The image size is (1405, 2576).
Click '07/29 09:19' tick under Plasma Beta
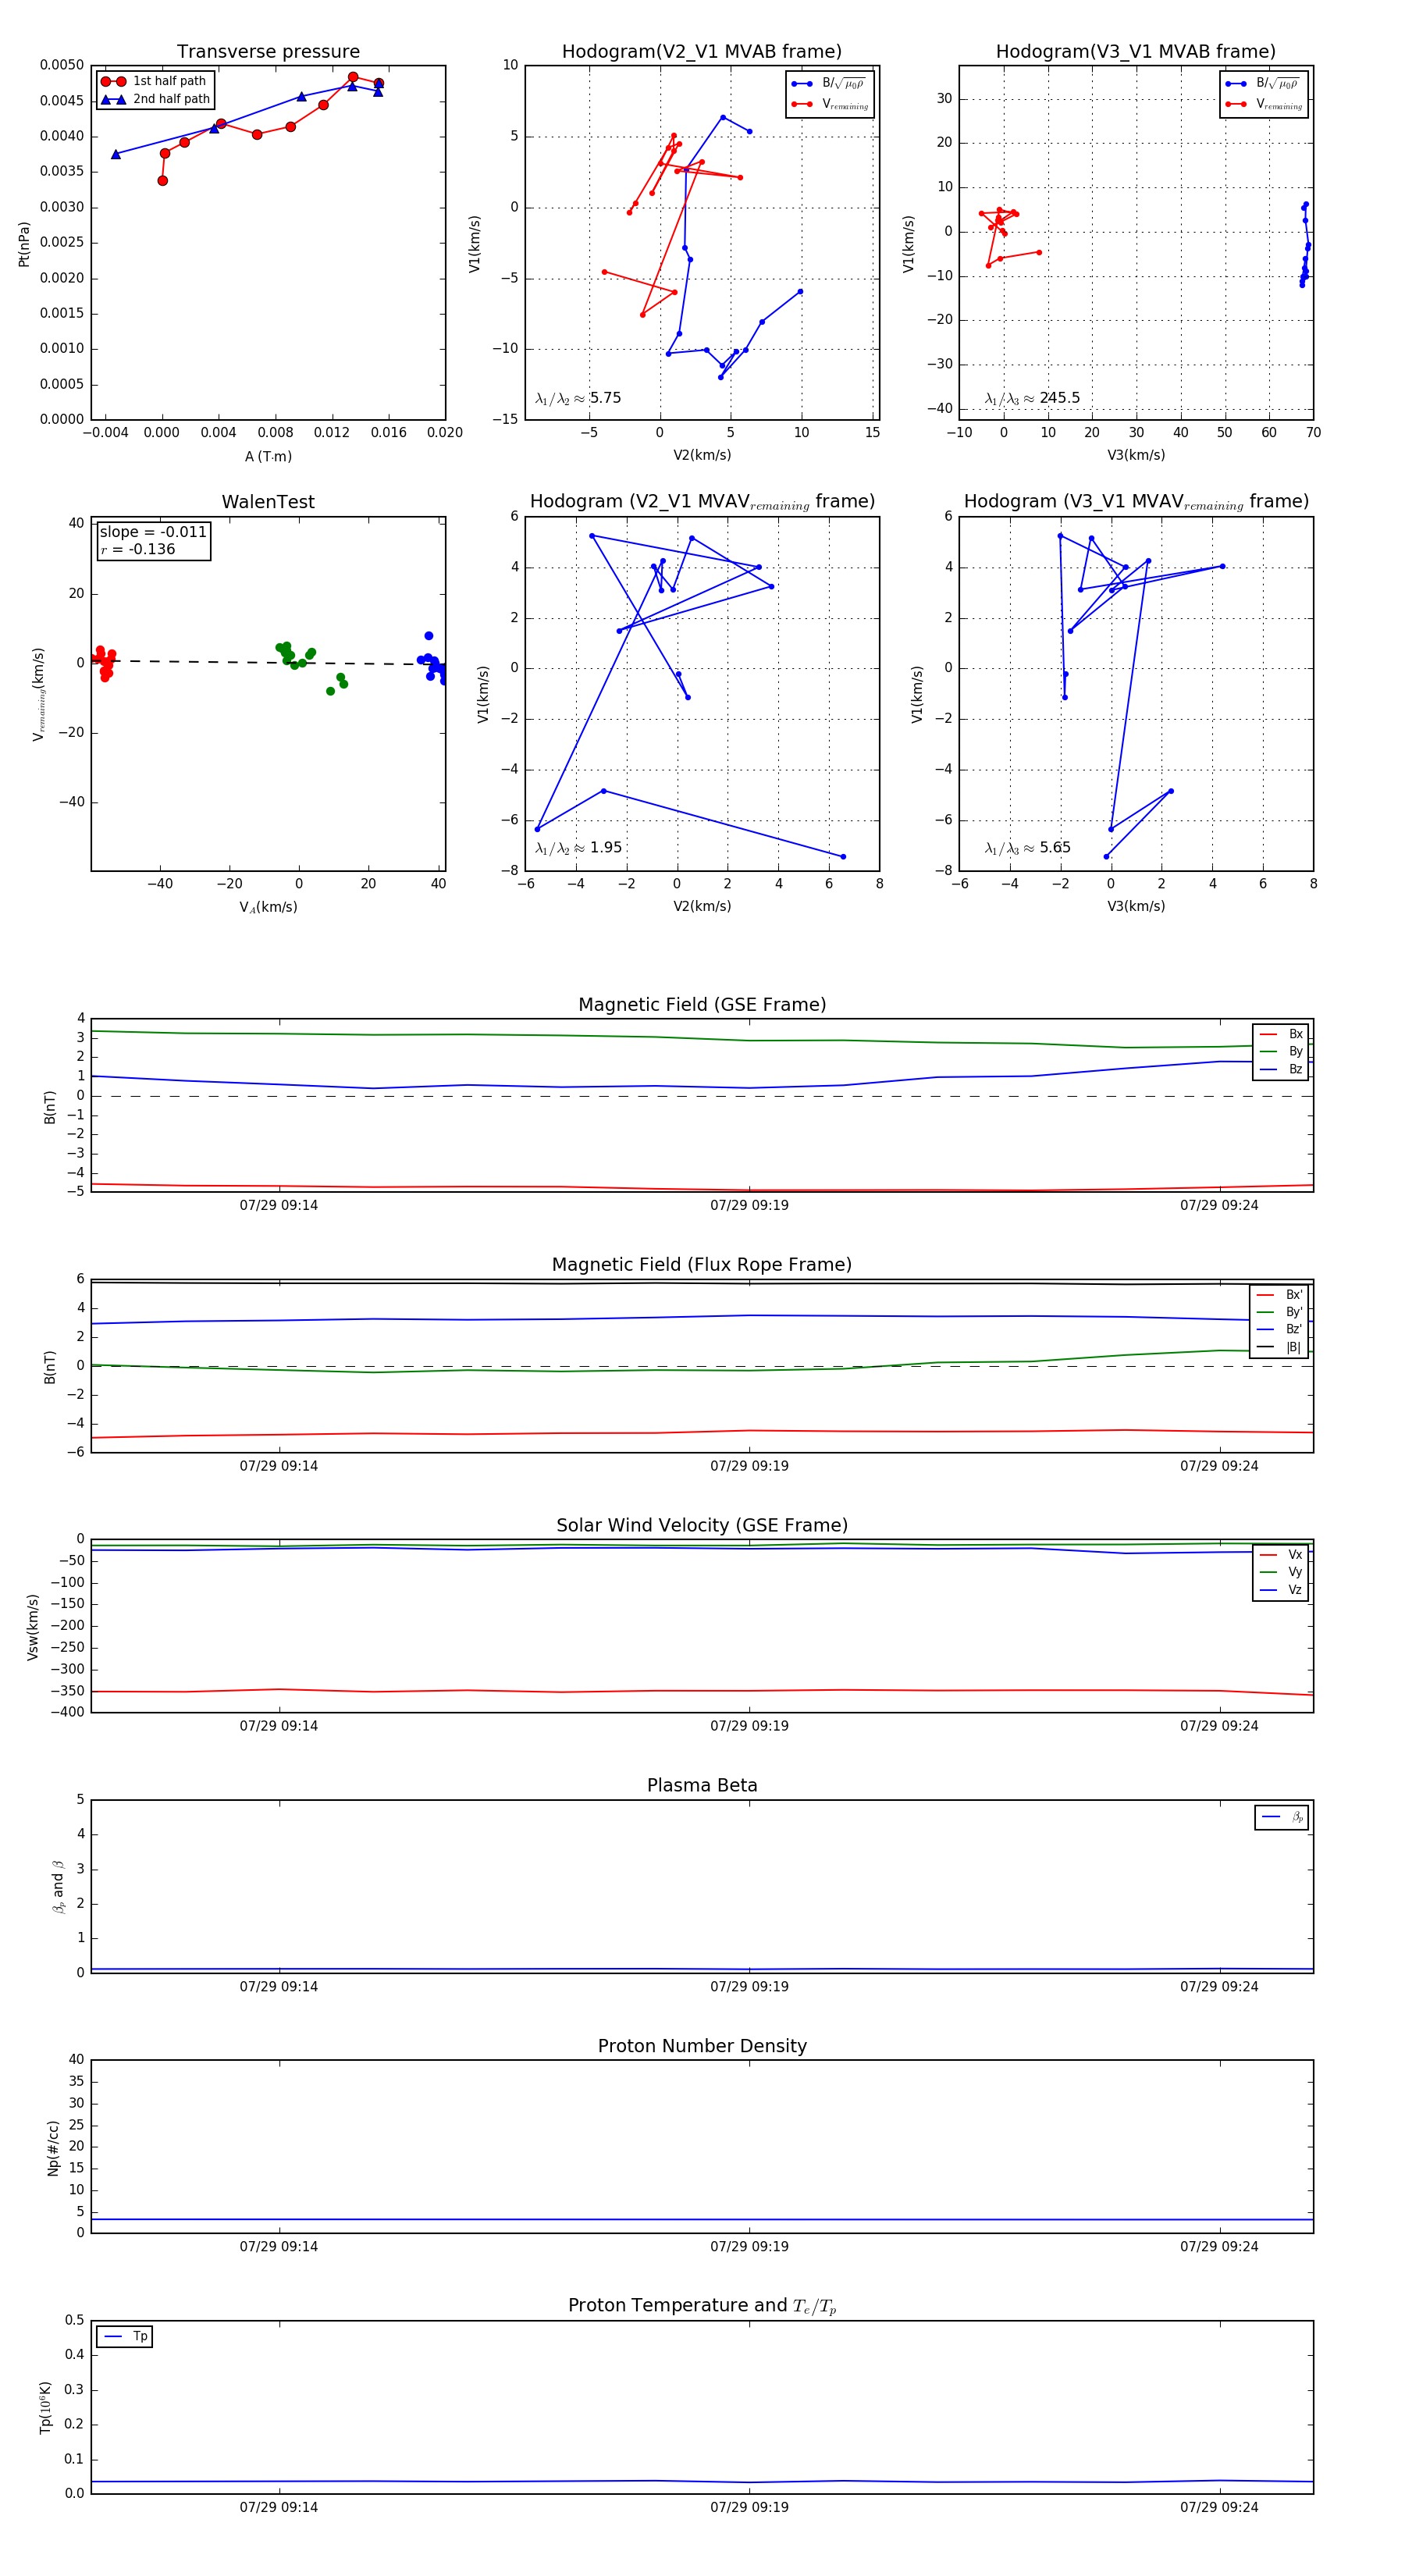coord(749,1986)
